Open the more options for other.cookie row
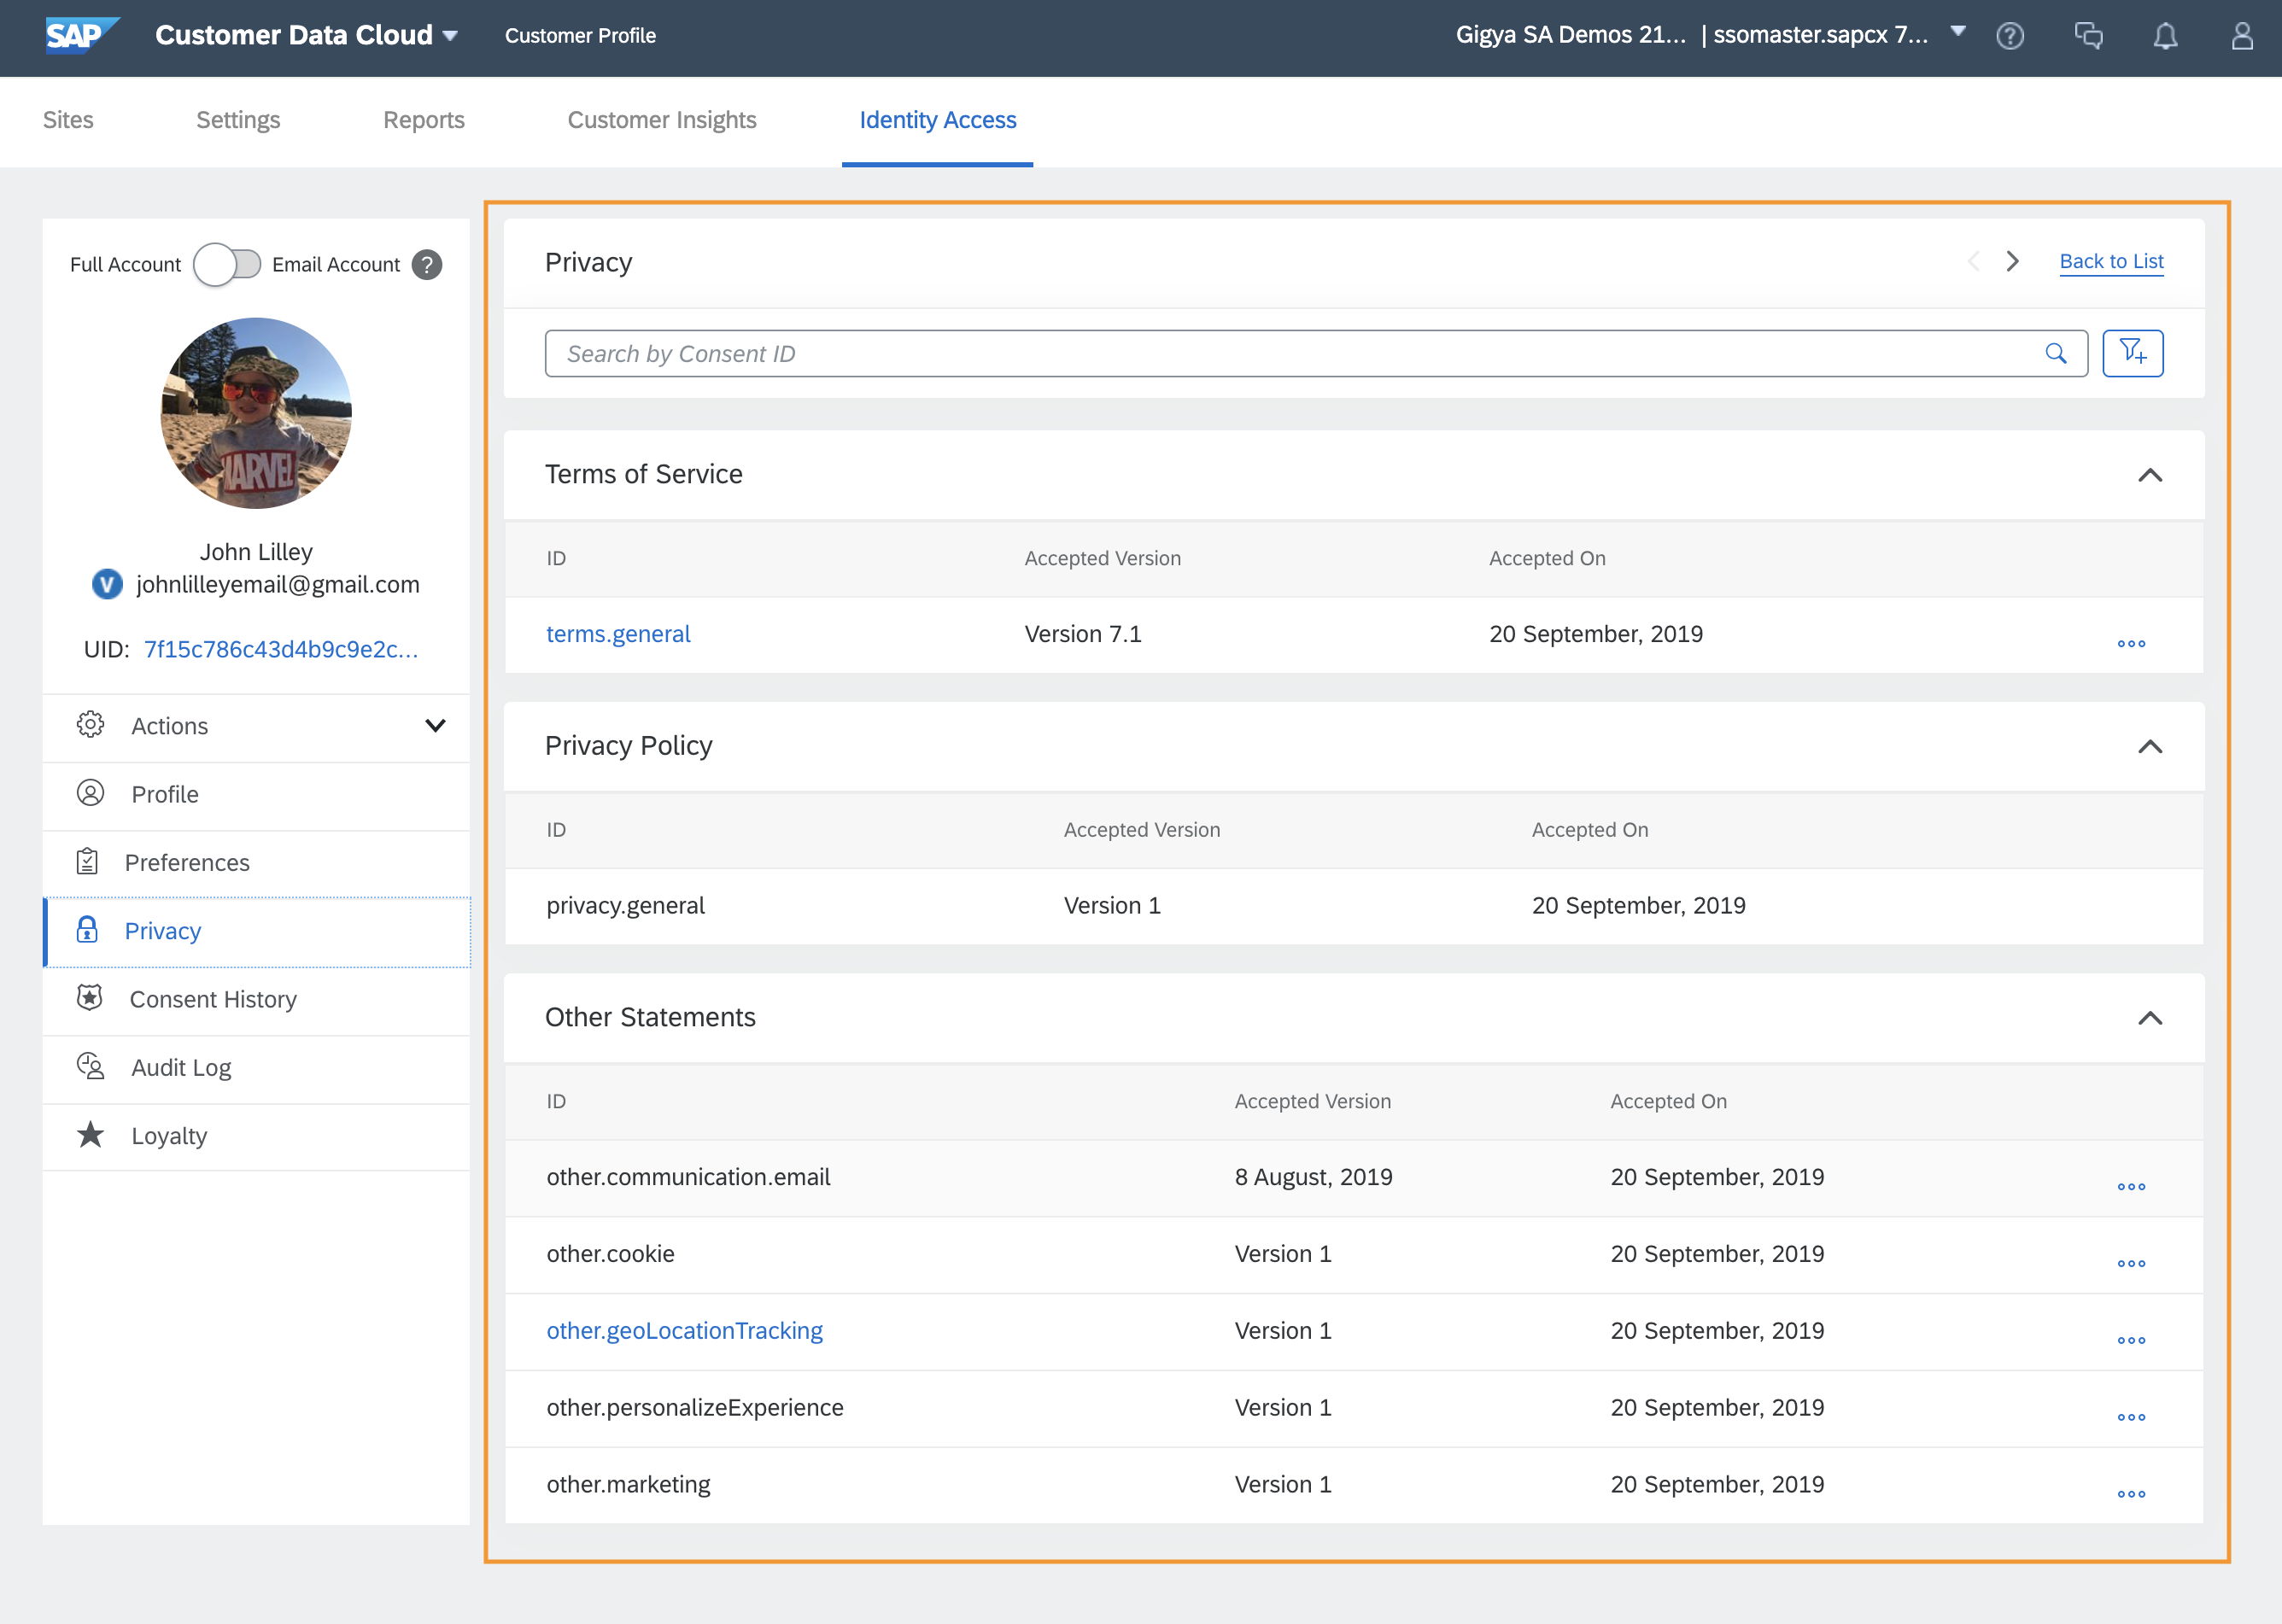Viewport: 2282px width, 1624px height. pyautogui.click(x=2131, y=1263)
